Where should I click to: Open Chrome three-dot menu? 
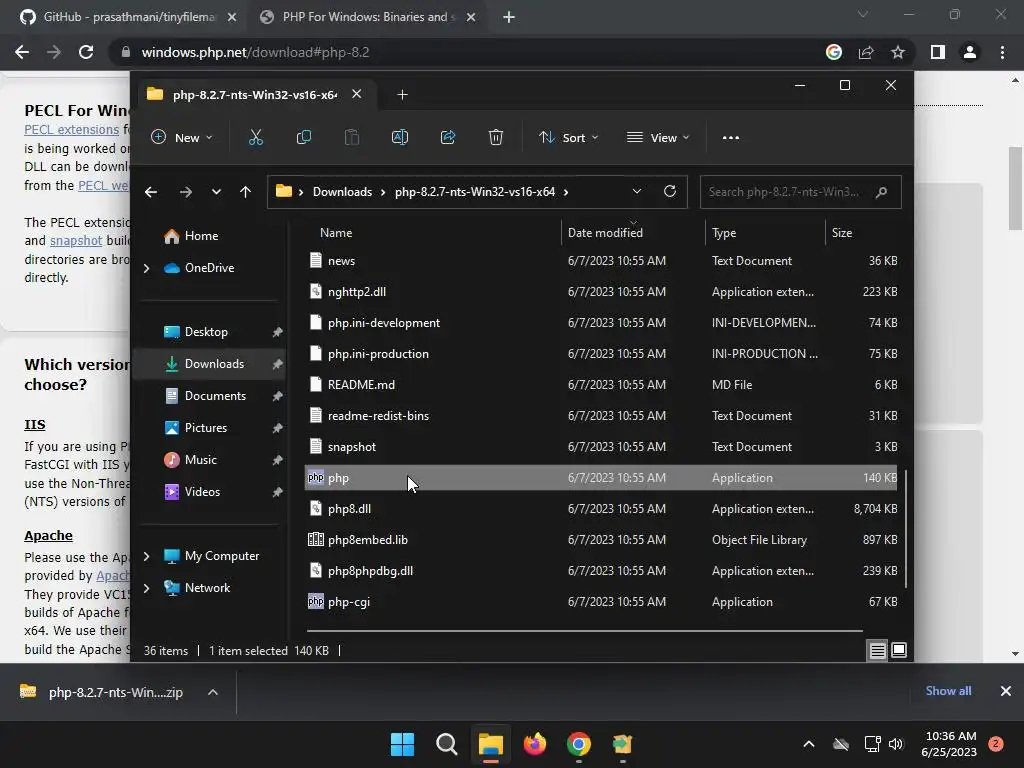[x=1002, y=52]
